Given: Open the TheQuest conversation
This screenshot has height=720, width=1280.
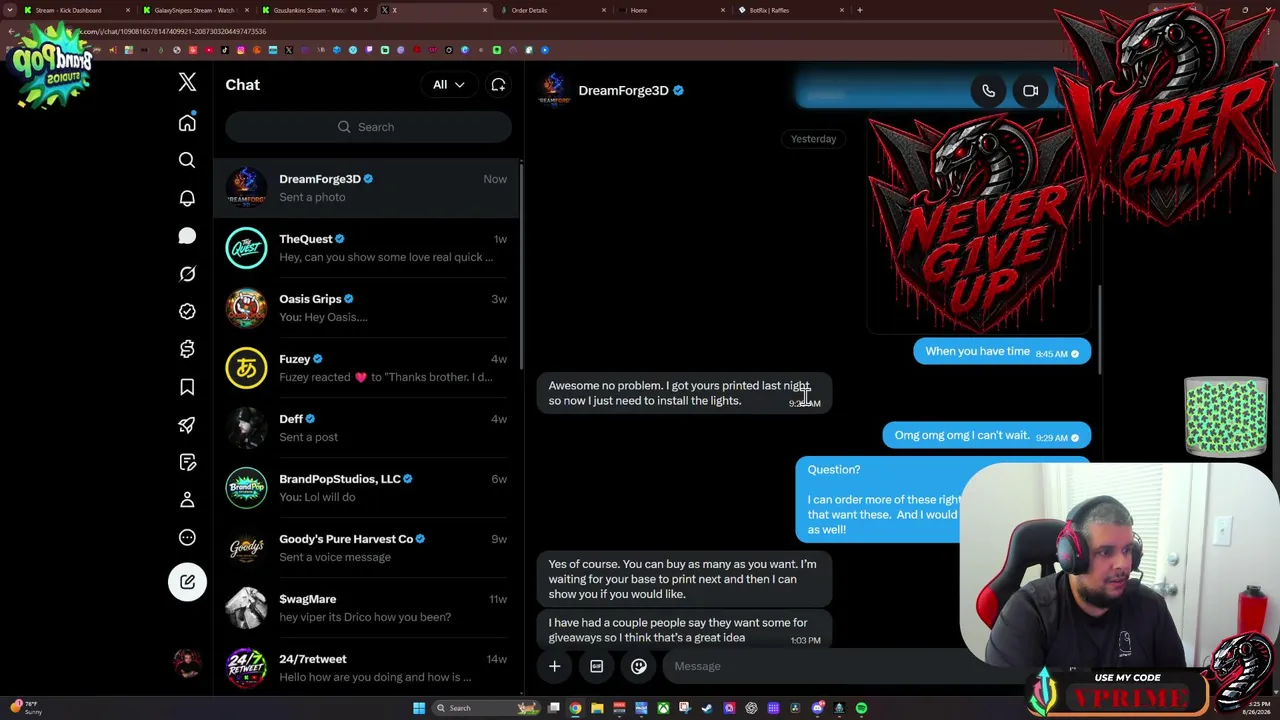Looking at the screenshot, I should coord(368,248).
